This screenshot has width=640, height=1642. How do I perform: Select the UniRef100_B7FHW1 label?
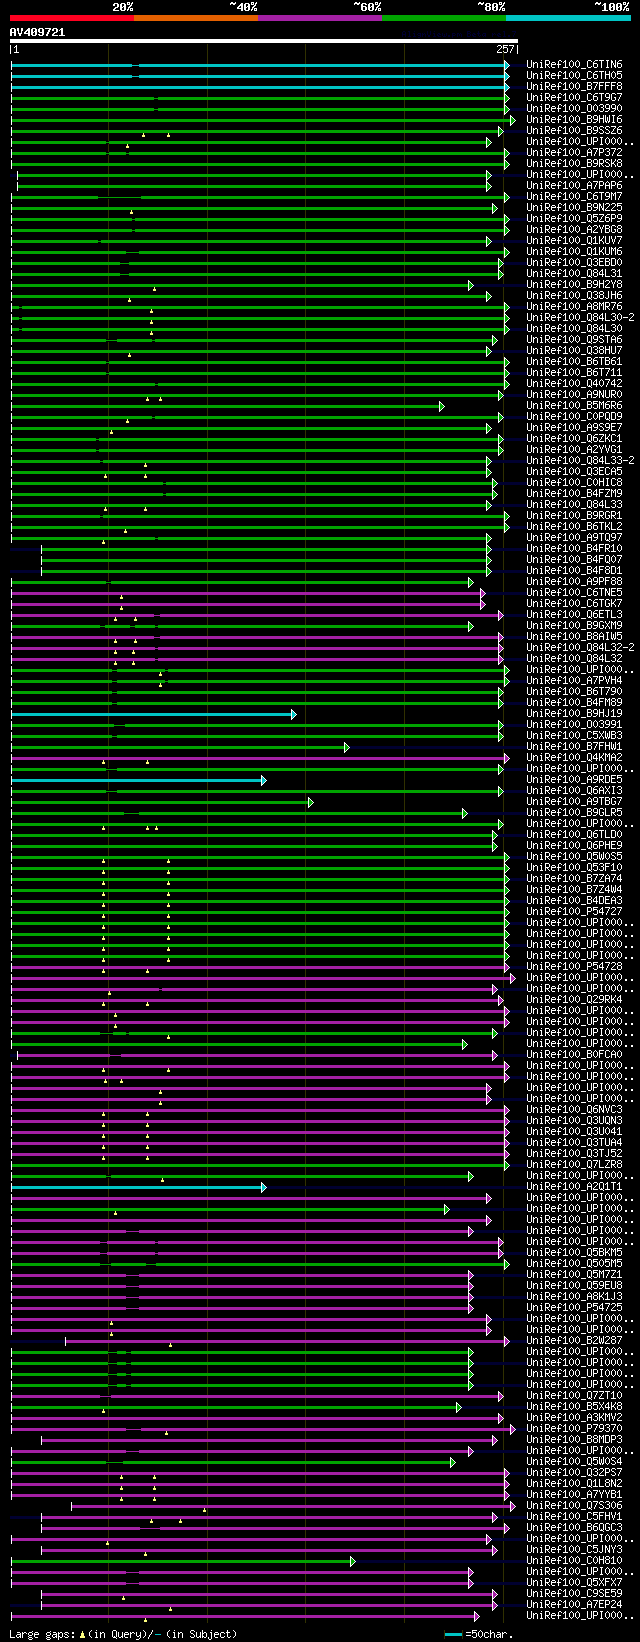coord(574,747)
